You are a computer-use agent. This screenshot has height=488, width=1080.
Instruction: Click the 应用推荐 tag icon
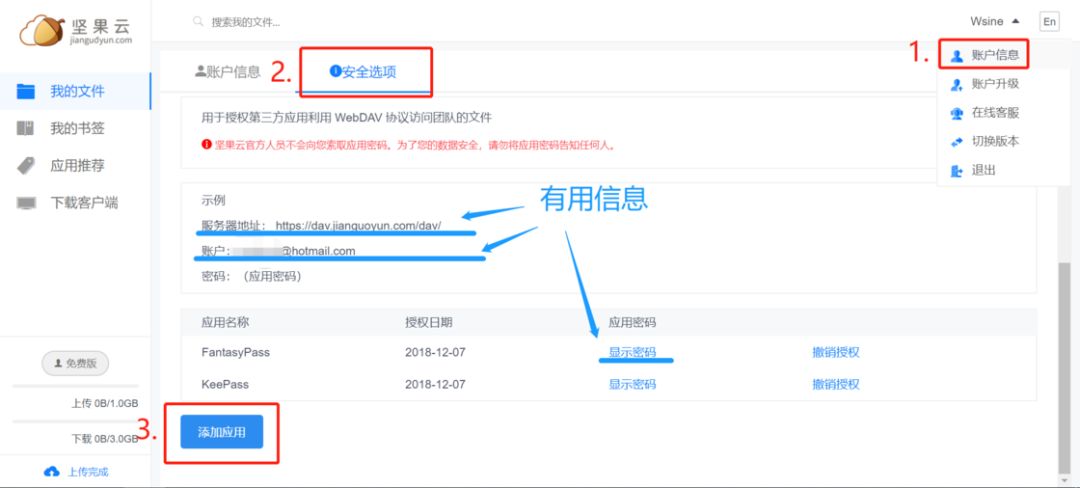tap(25, 166)
